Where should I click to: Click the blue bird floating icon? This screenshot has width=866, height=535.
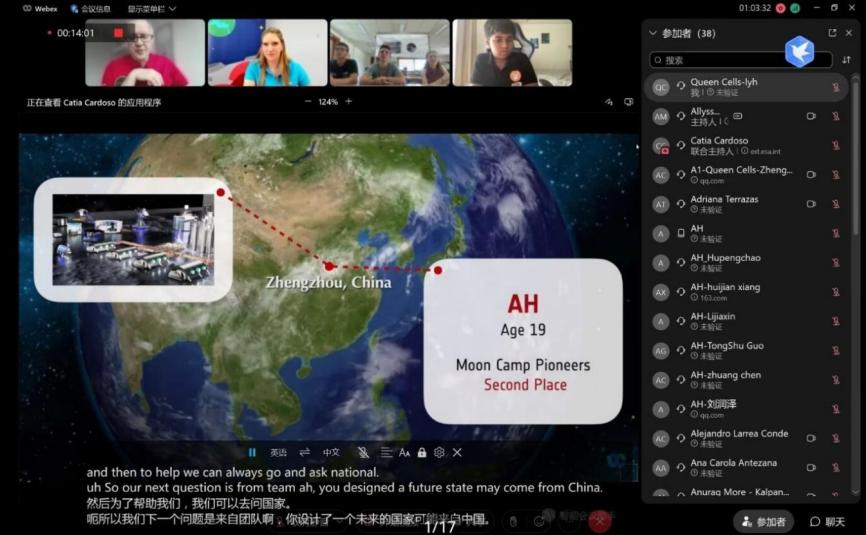tap(799, 51)
